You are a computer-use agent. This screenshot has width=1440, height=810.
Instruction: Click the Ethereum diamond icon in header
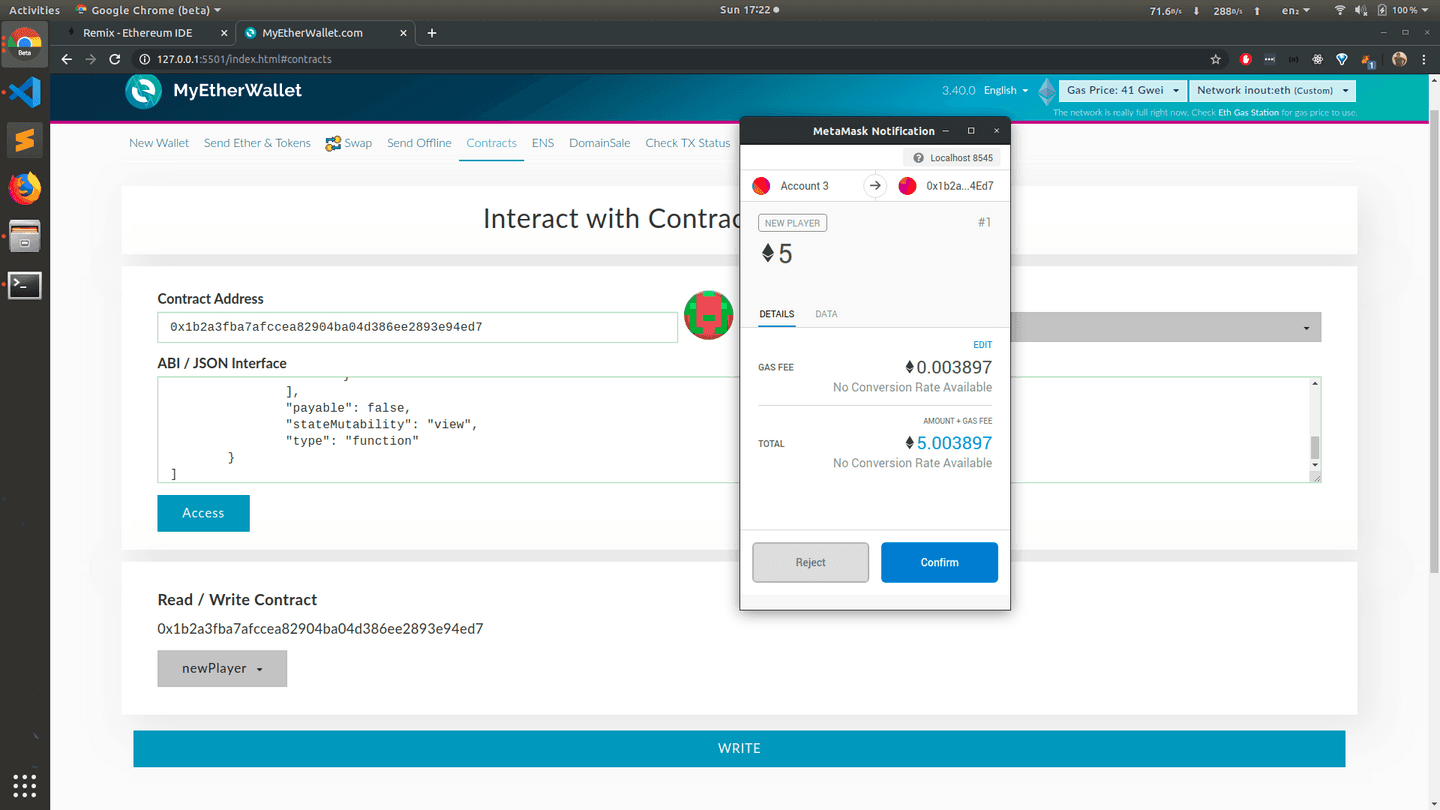pos(1046,91)
